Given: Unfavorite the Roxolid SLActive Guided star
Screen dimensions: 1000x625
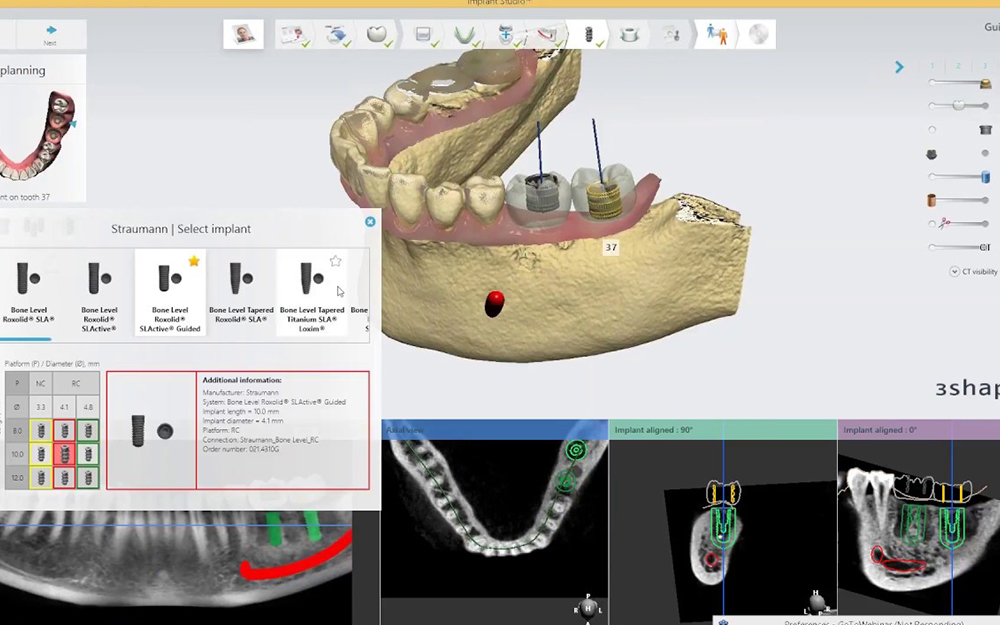Looking at the screenshot, I should pos(194,261).
